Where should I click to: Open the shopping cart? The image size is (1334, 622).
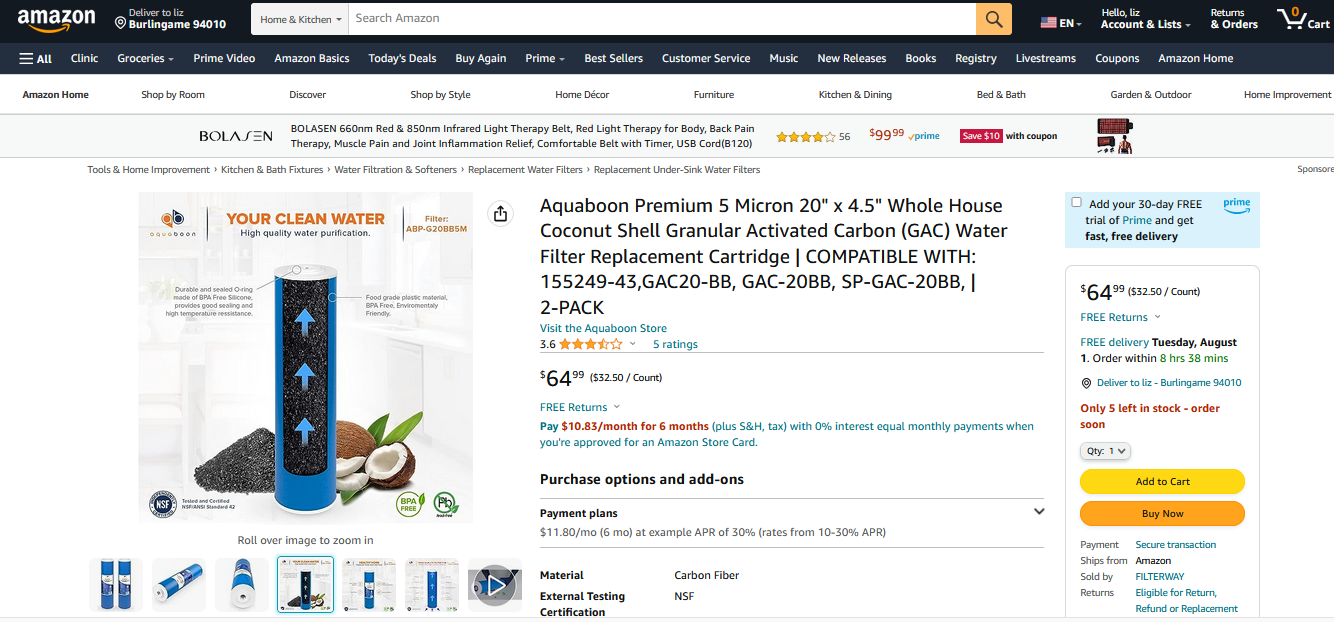[1302, 19]
